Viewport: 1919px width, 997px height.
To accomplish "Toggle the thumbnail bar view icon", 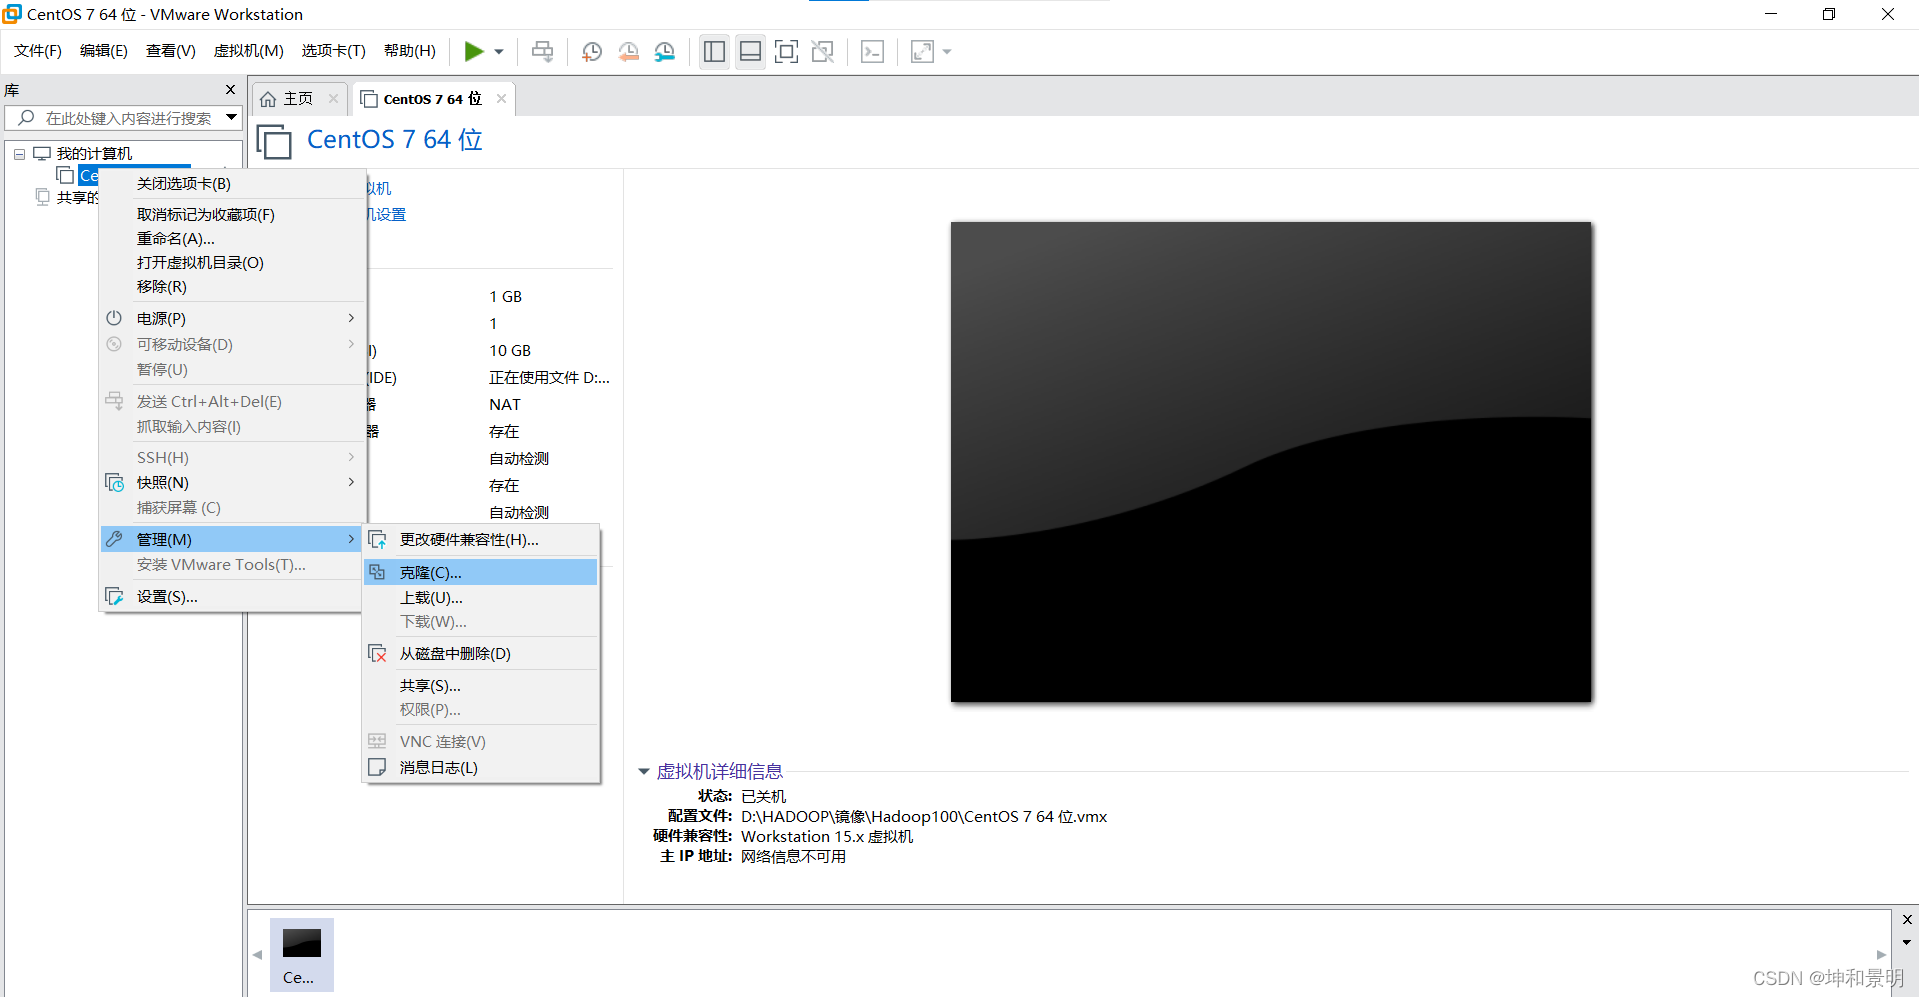I will [x=750, y=52].
